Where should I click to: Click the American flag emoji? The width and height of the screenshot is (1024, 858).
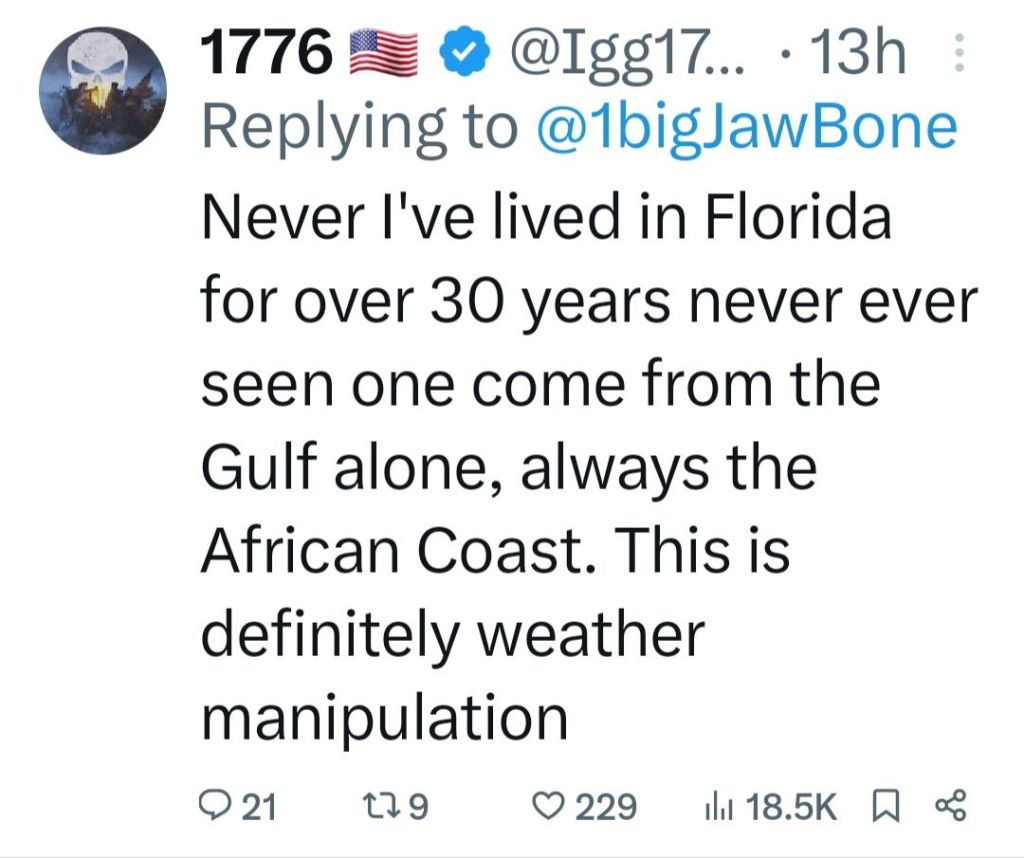pos(385,55)
